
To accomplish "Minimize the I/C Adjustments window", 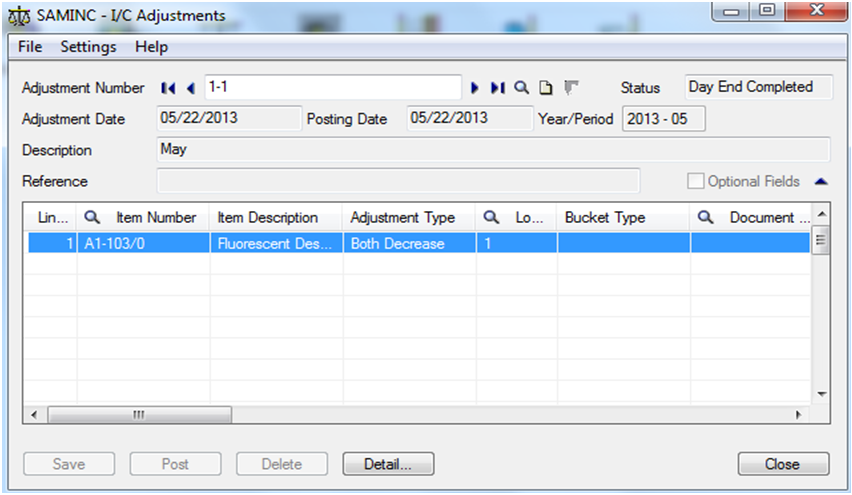I will 731,11.
